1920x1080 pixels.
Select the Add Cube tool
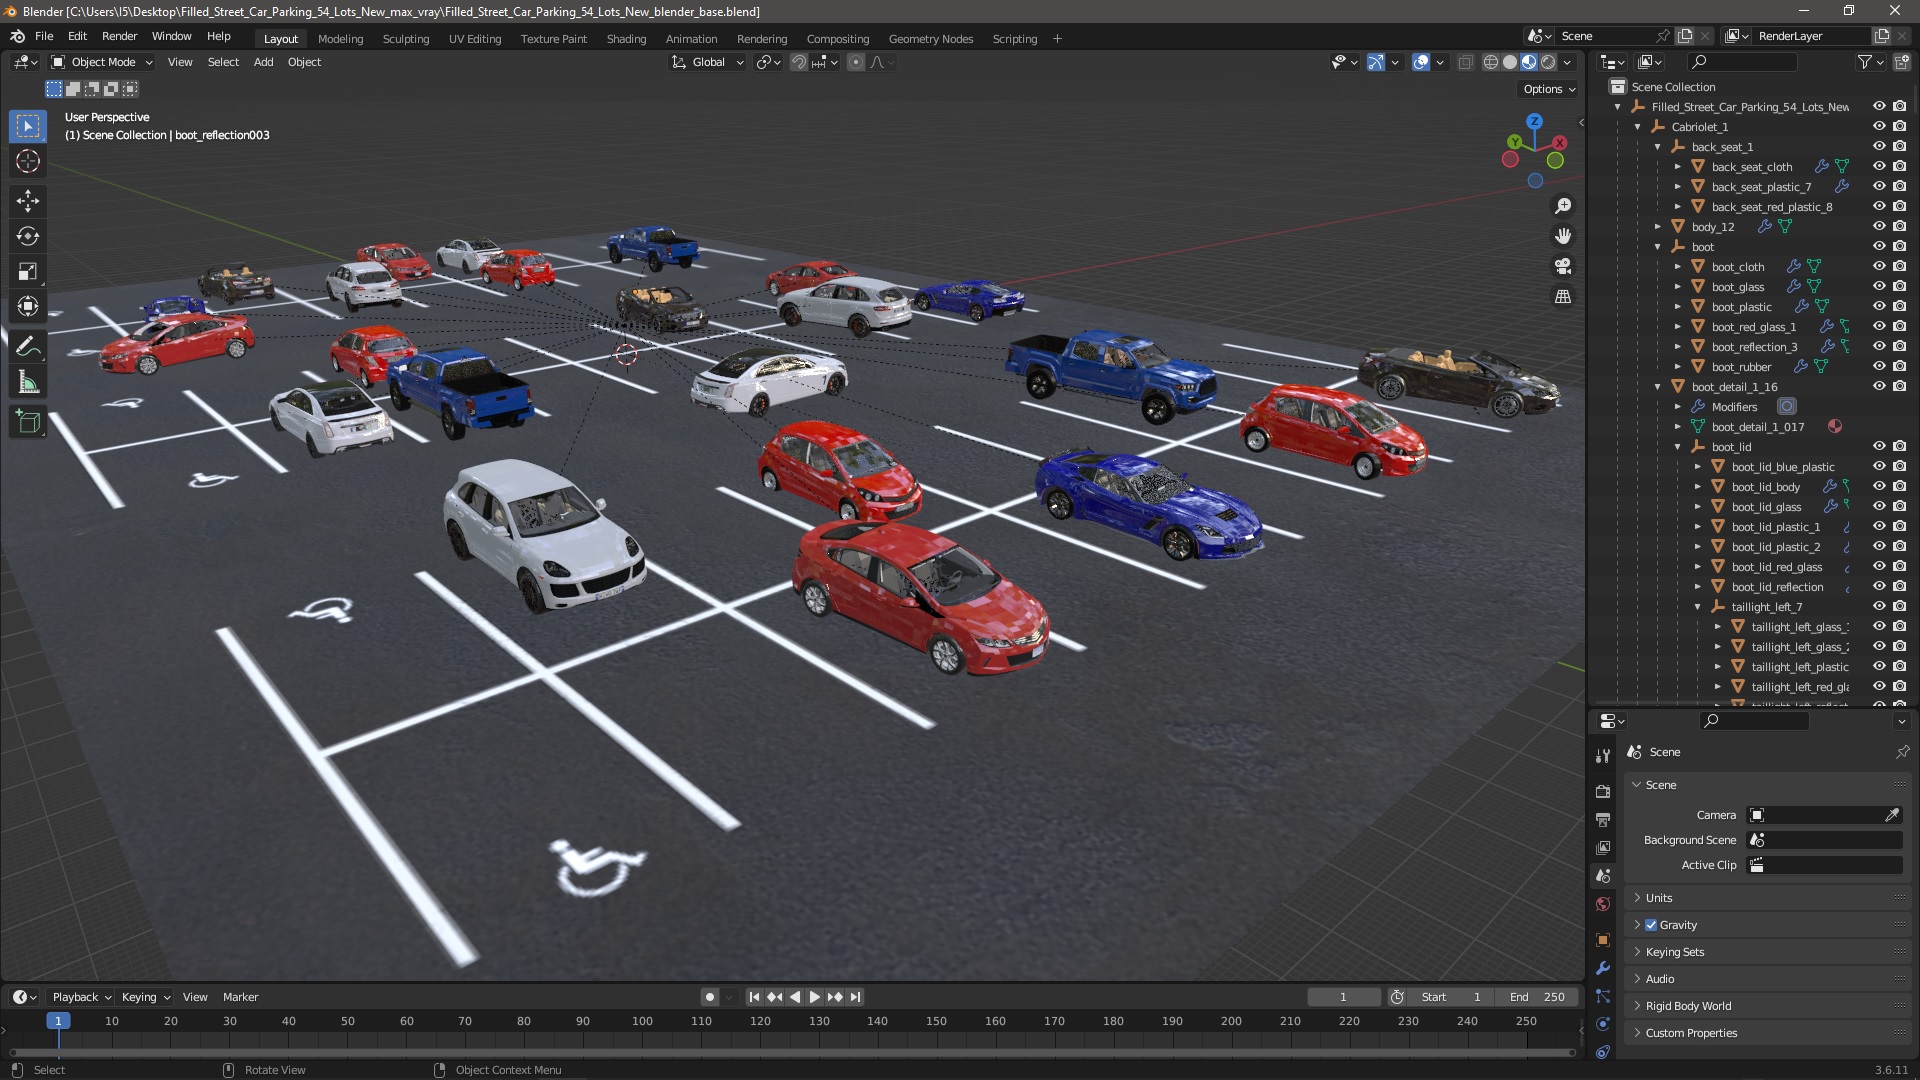(x=28, y=422)
